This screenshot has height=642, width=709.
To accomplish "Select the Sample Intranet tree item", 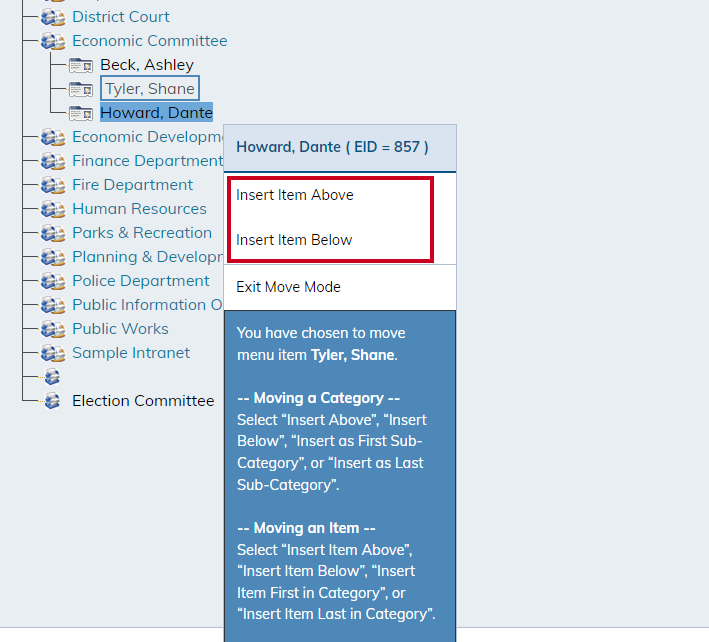I will pyautogui.click(x=130, y=353).
